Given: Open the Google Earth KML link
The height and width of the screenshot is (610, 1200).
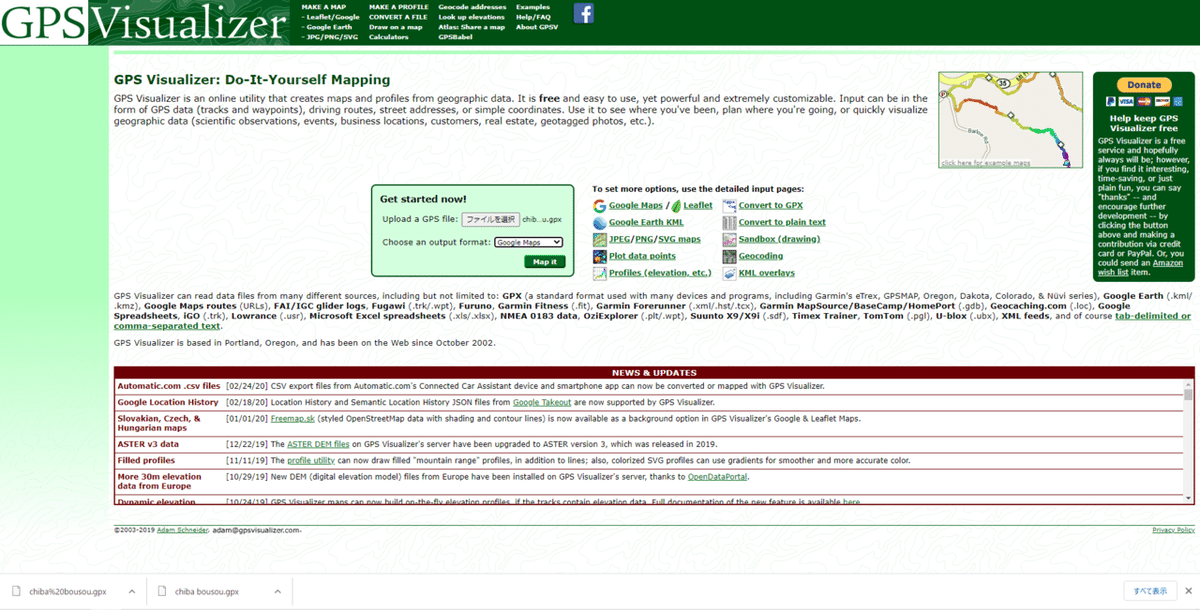Looking at the screenshot, I should point(646,223).
